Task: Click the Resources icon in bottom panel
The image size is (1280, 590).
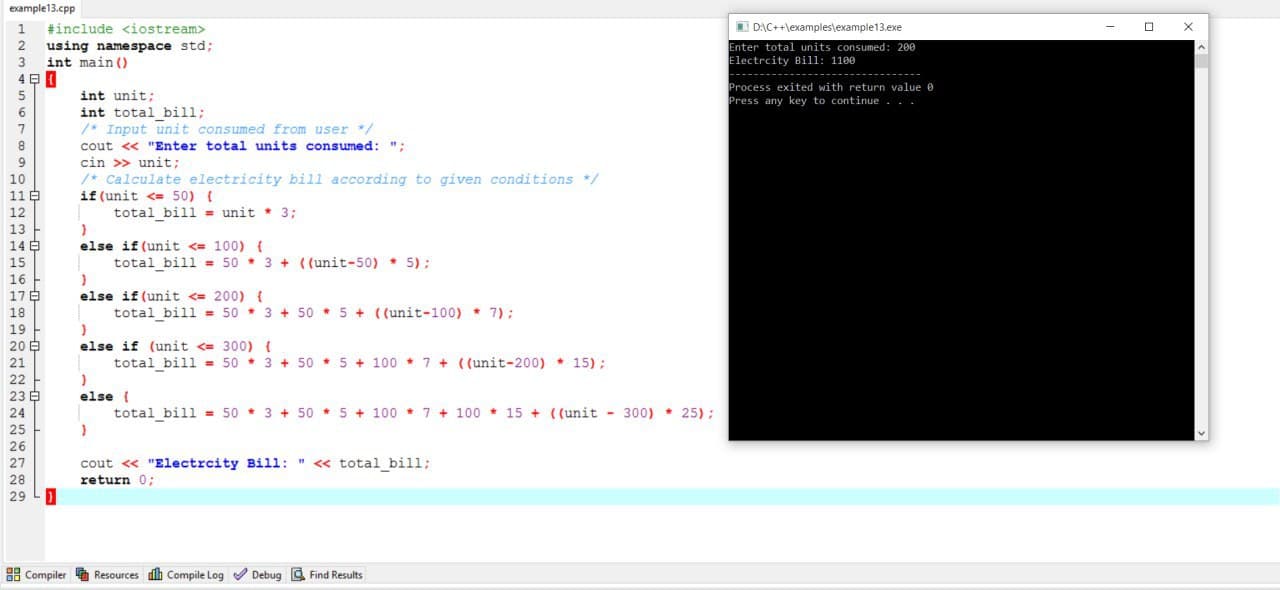Action: click(83, 575)
